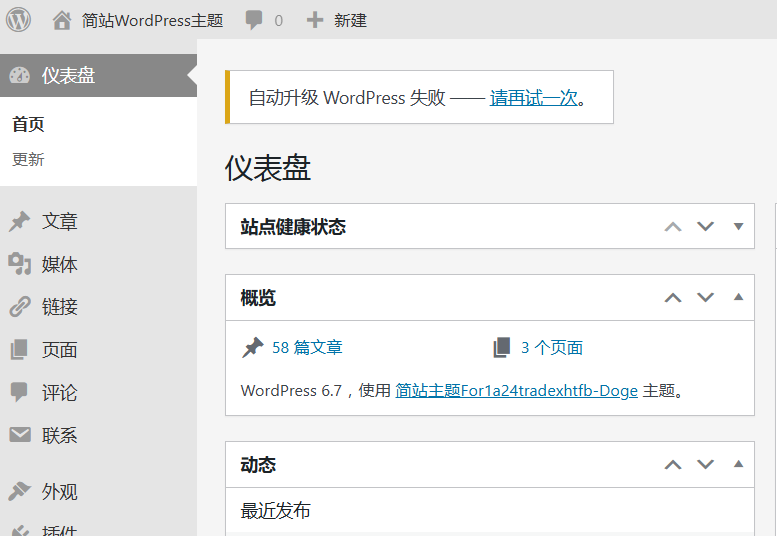Viewport: 777px width, 536px height.
Task: Open the site home icon in admin bar
Action: [62, 20]
